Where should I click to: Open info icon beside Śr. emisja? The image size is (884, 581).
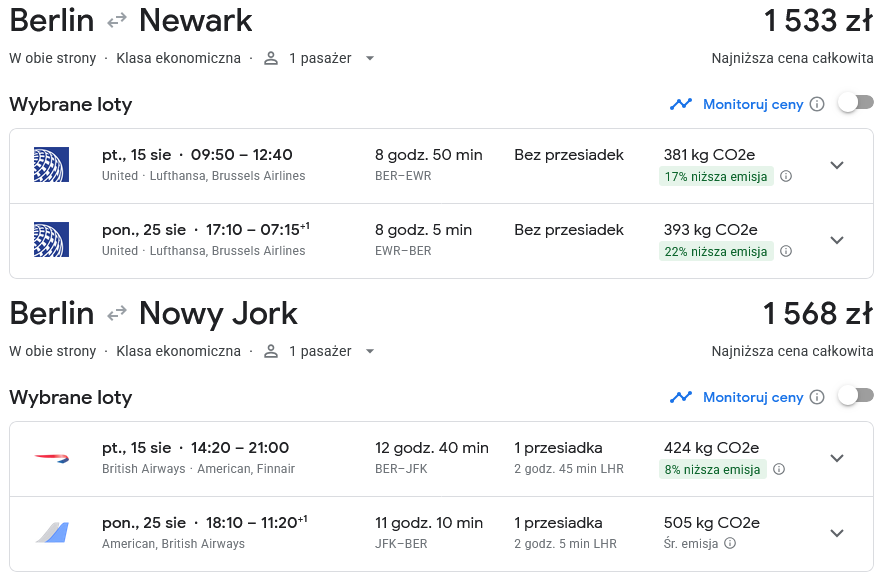730,543
